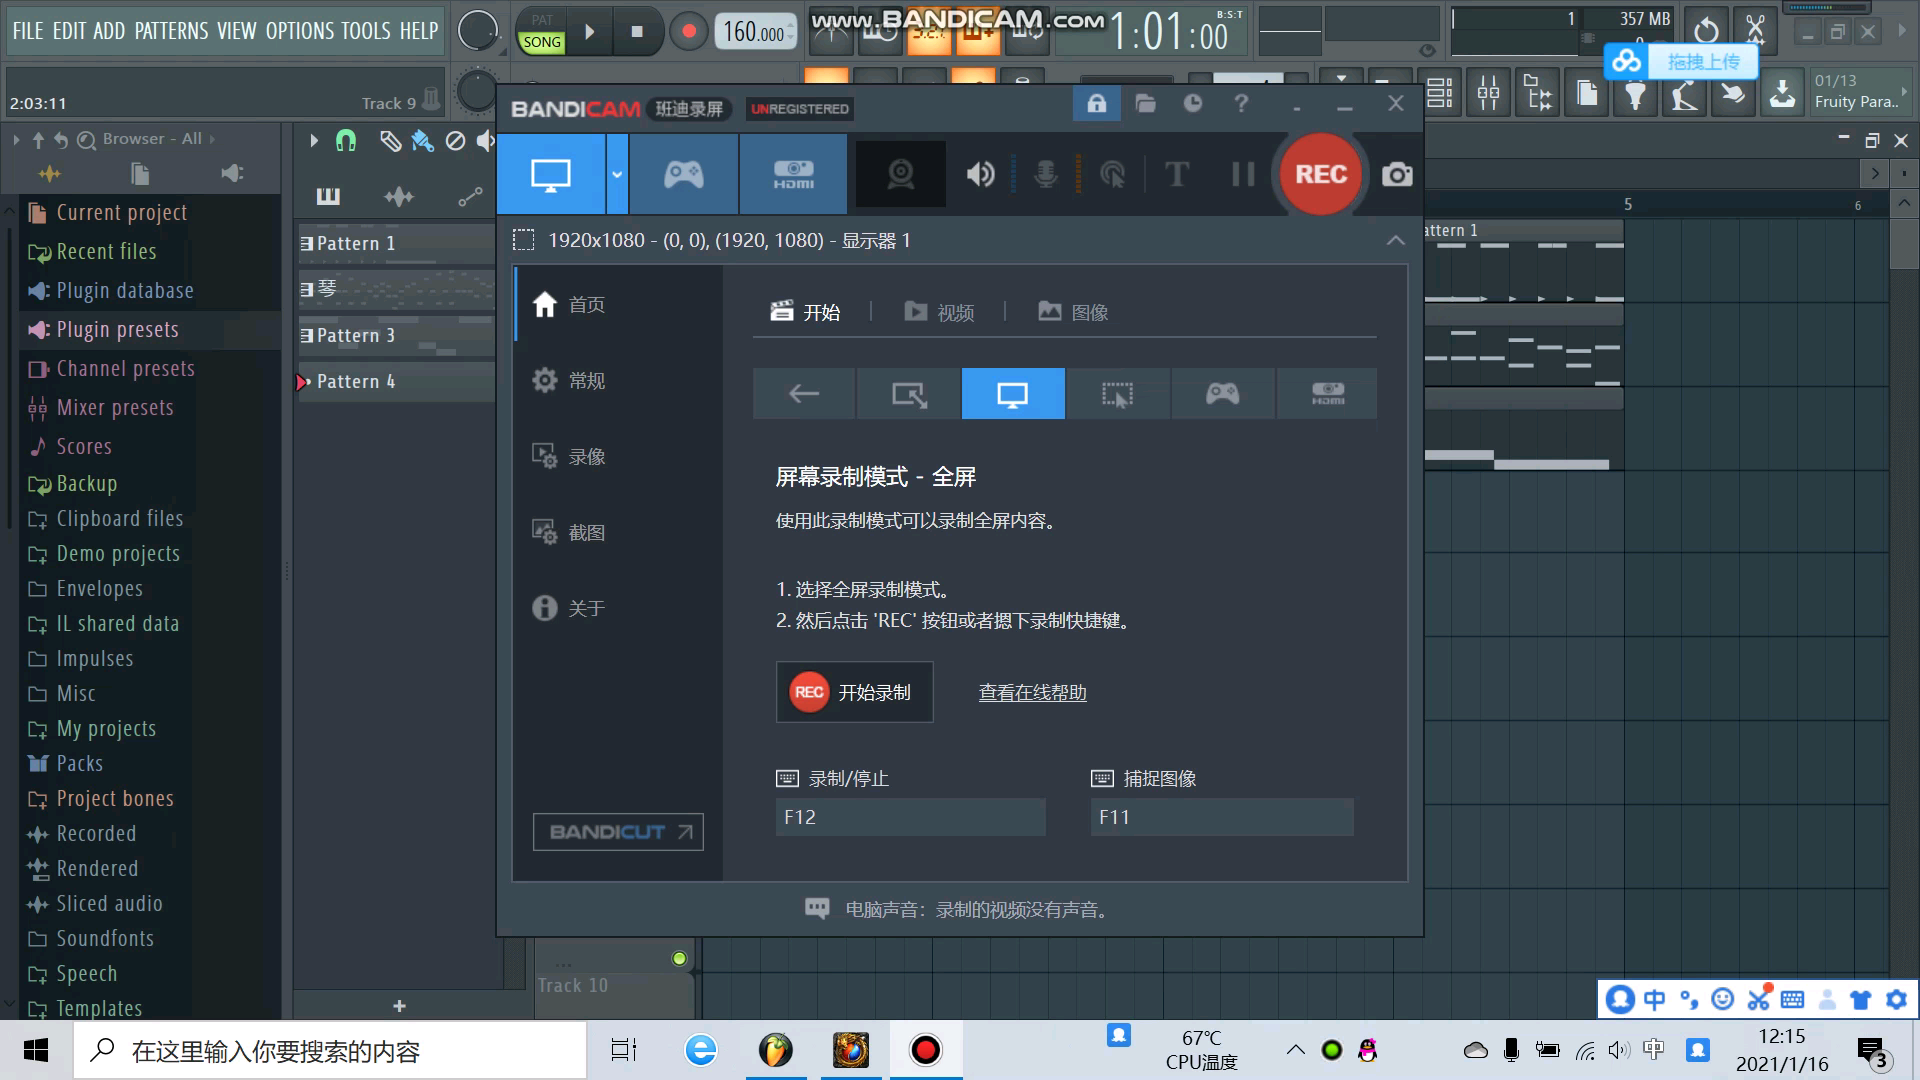
Task: Select game recording mode in Bandicam
Action: coord(684,174)
